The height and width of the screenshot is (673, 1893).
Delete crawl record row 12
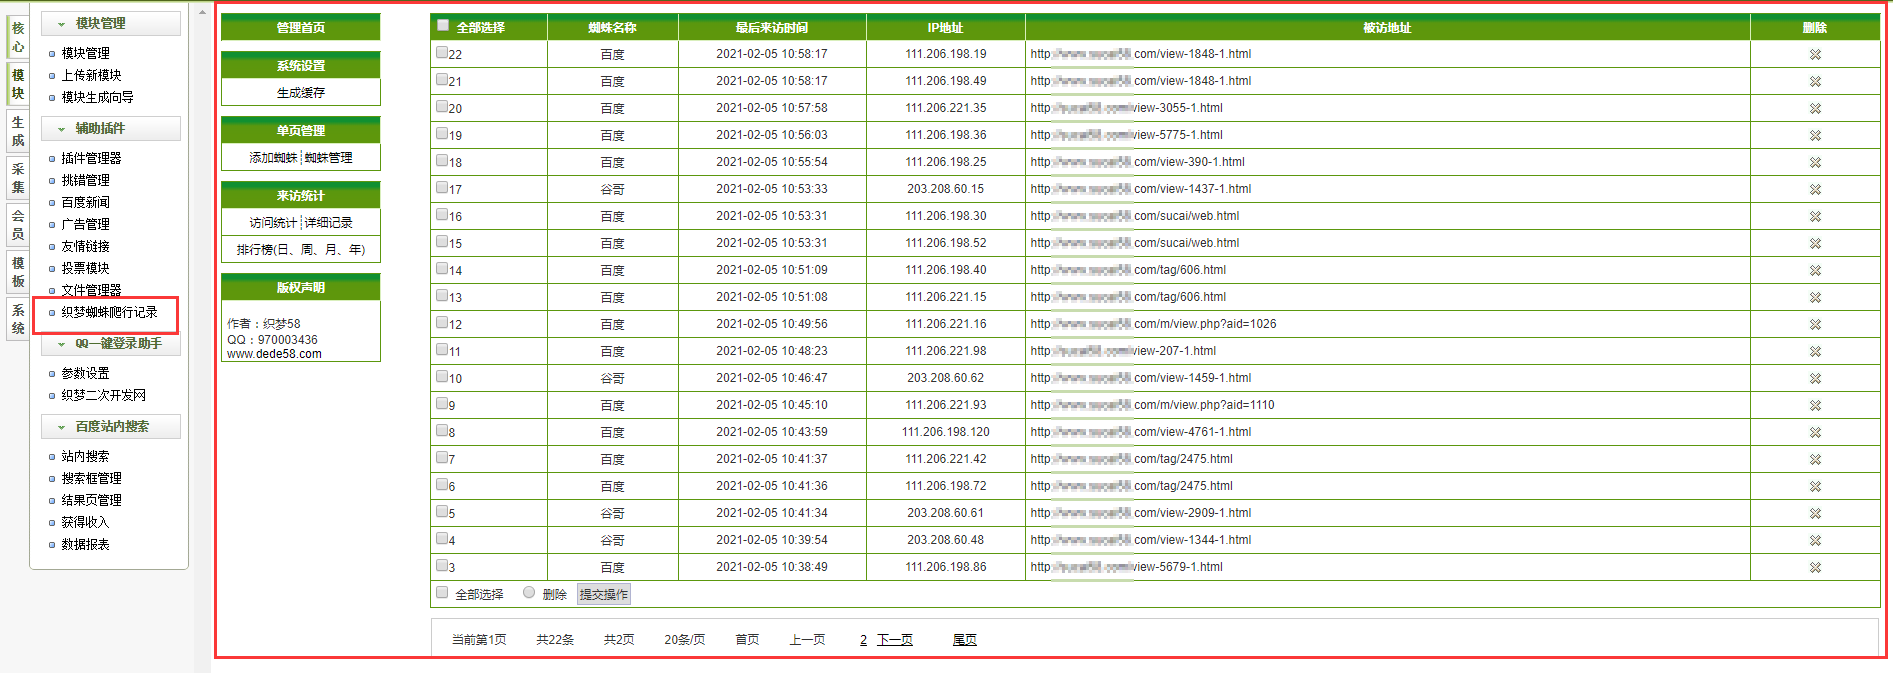1815,325
